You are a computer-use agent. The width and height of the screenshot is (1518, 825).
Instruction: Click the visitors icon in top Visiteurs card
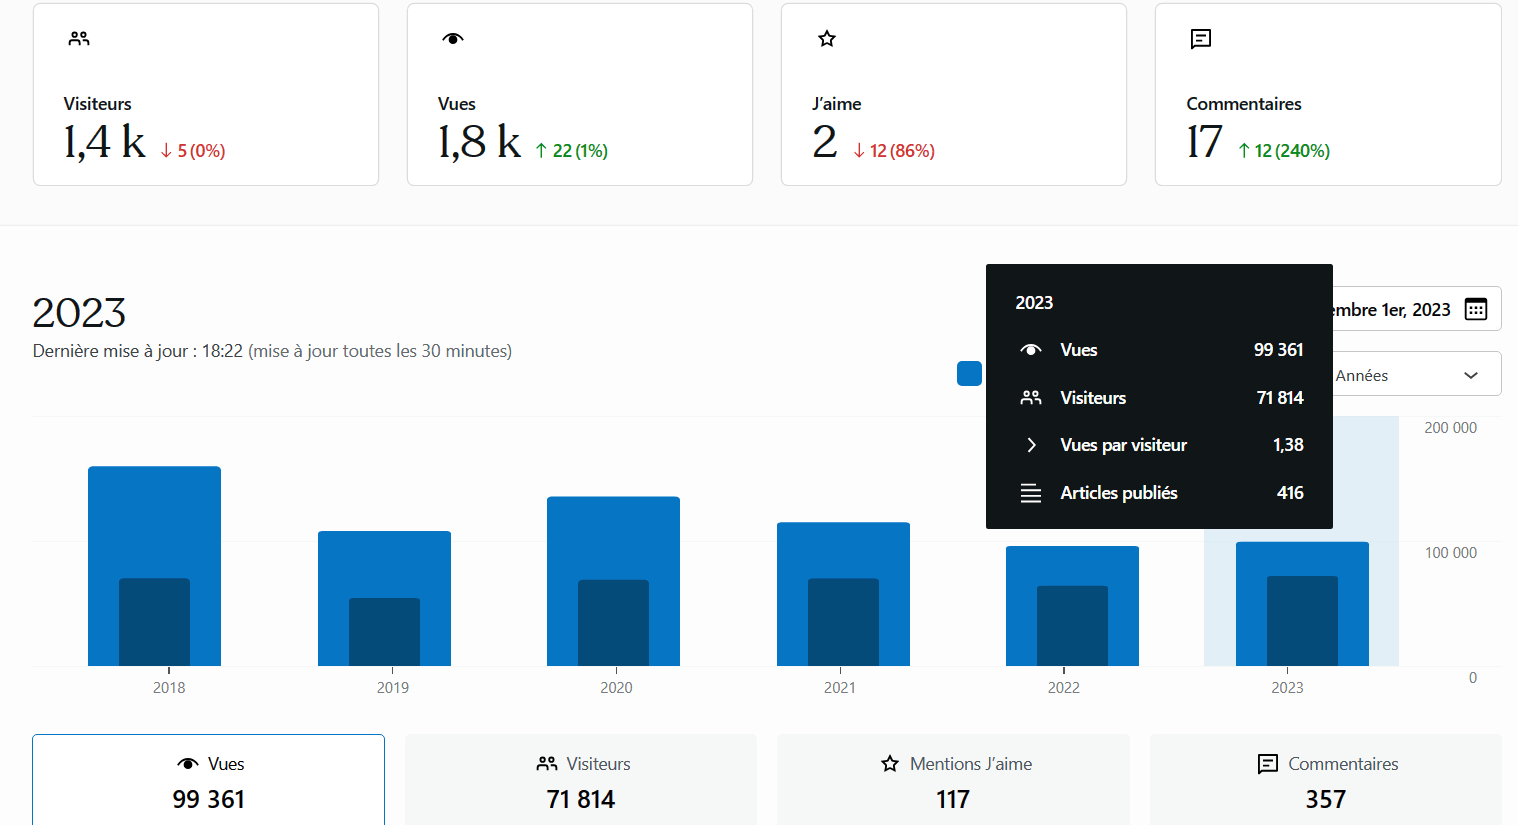[x=79, y=39]
